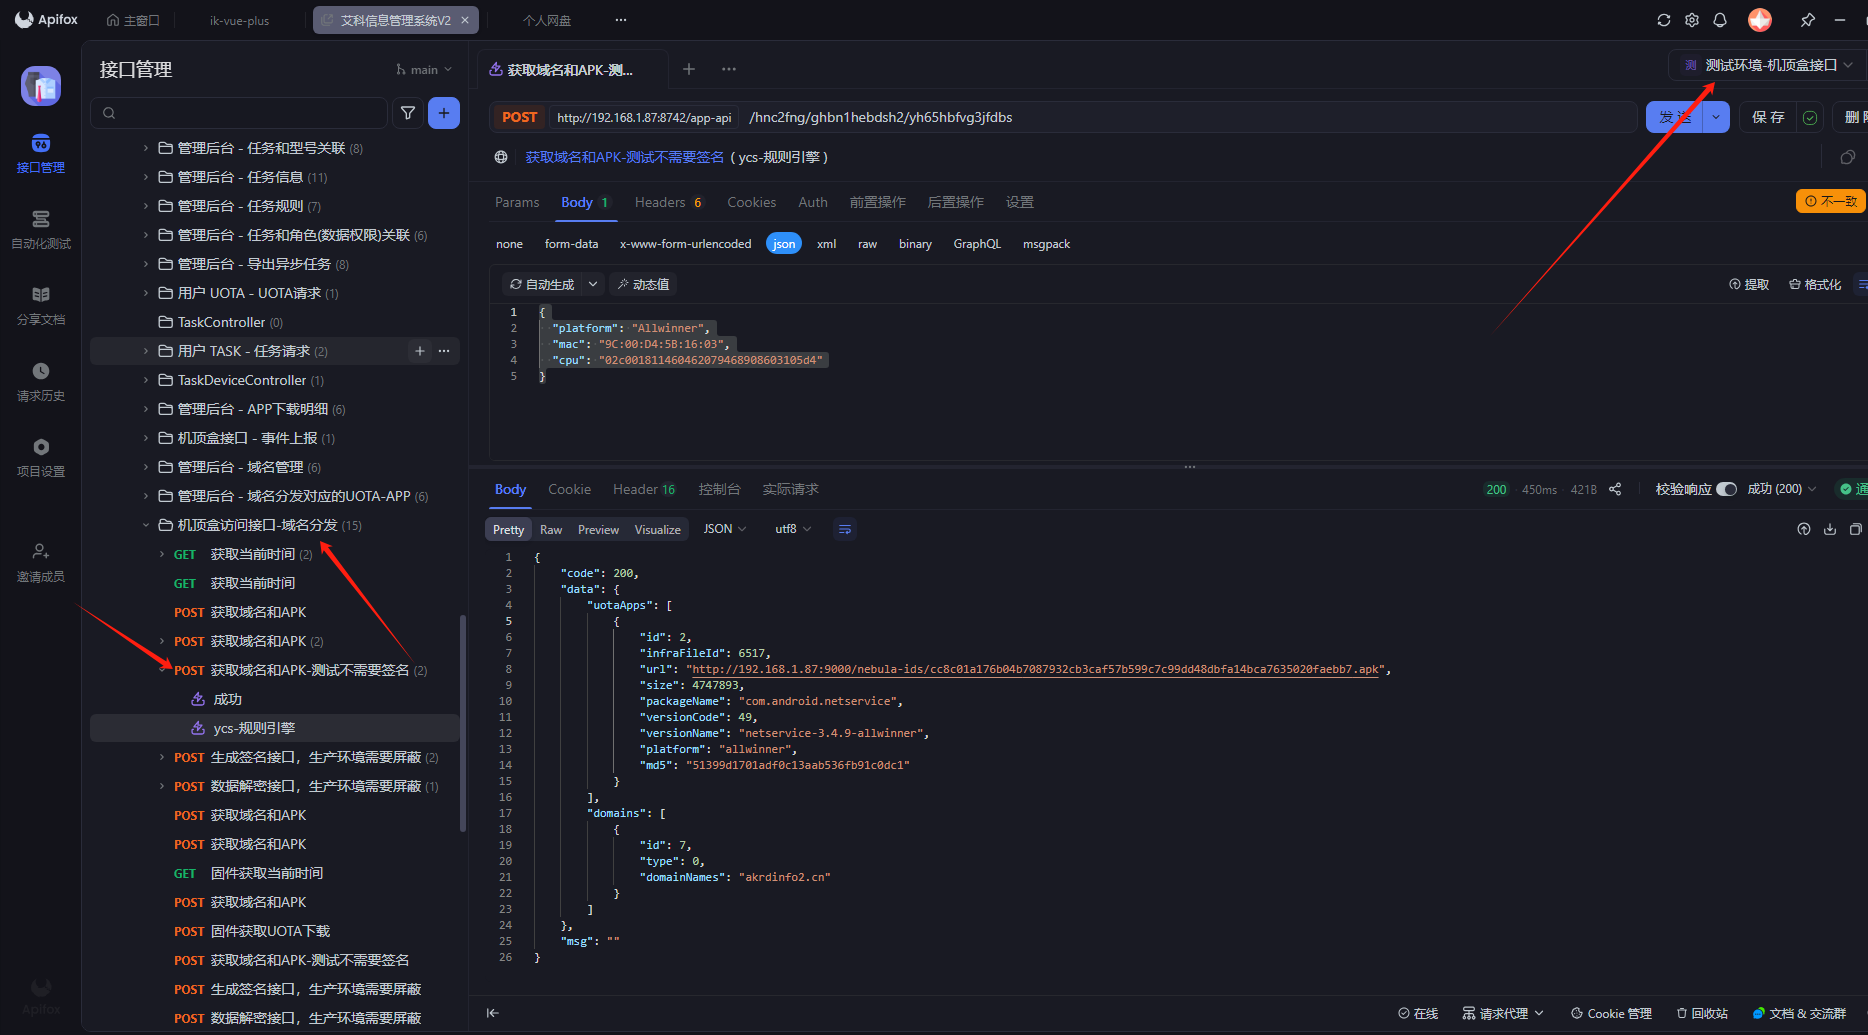Switch to the 控制台 response tab
The height and width of the screenshot is (1035, 1868).
point(719,489)
